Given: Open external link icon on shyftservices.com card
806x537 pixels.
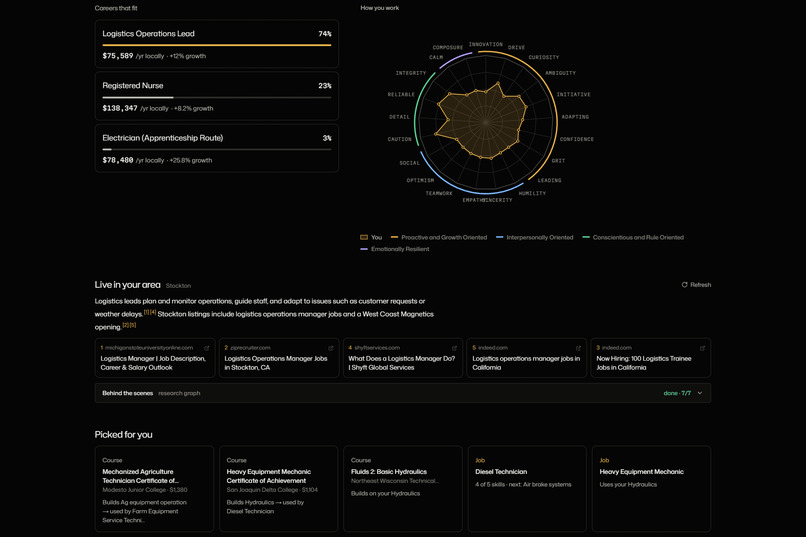Looking at the screenshot, I should (454, 348).
